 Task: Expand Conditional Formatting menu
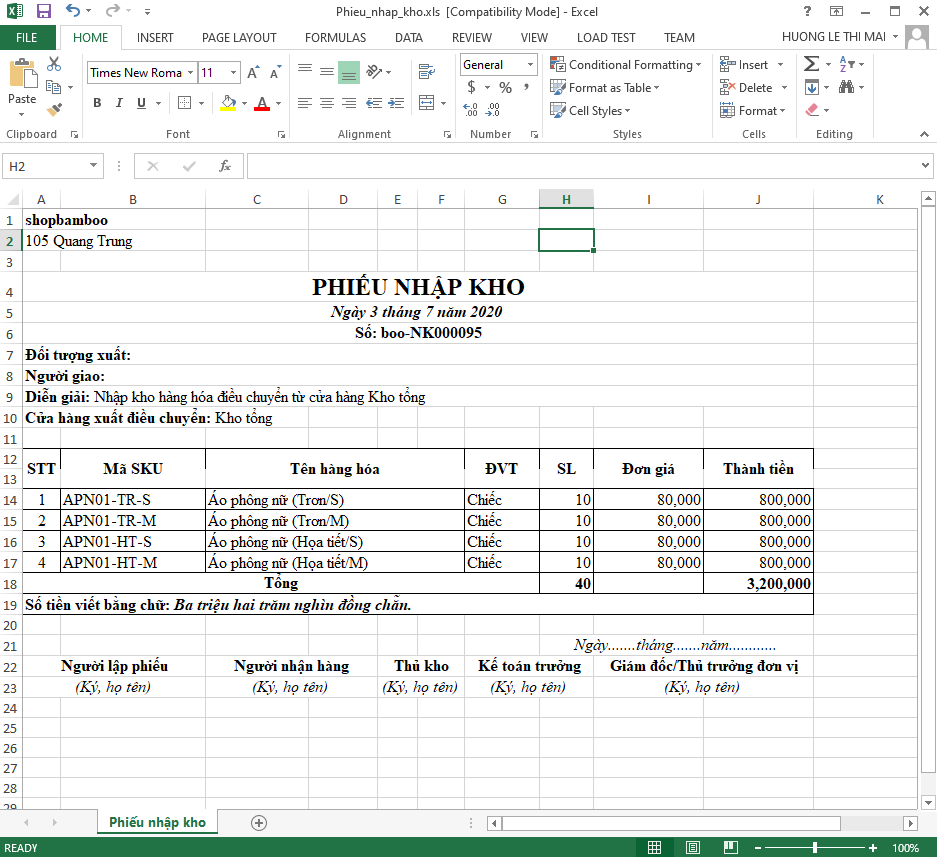pos(625,65)
